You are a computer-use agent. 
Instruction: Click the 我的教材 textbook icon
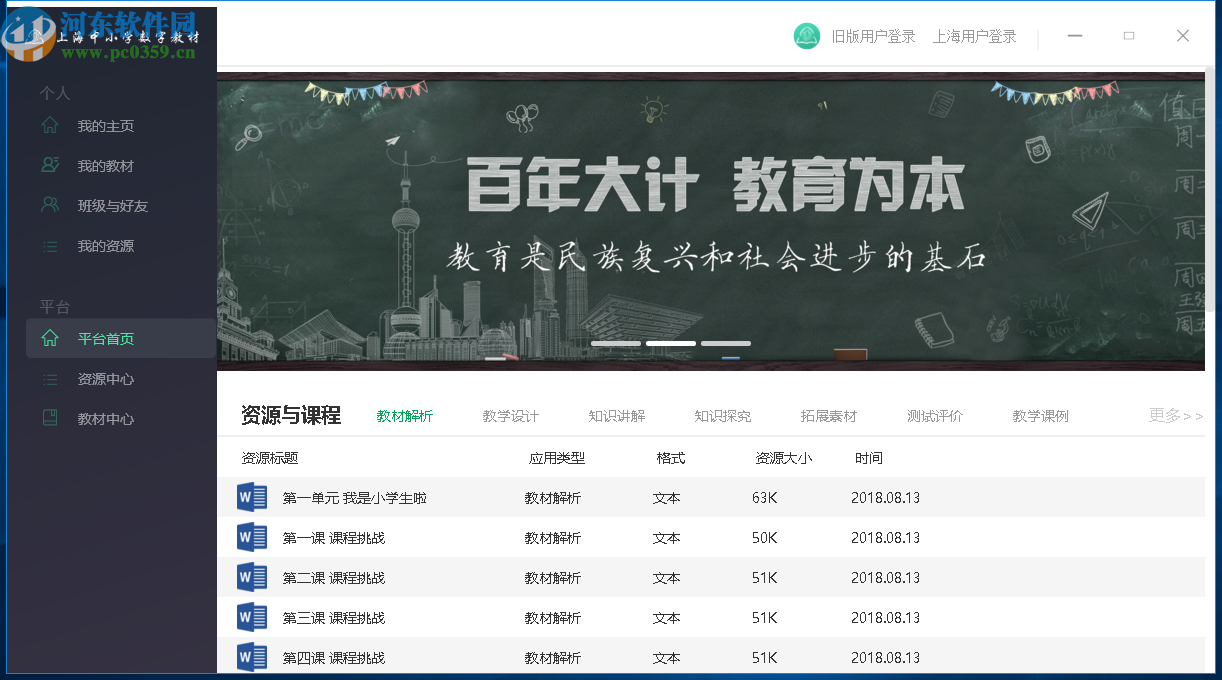pyautogui.click(x=50, y=165)
